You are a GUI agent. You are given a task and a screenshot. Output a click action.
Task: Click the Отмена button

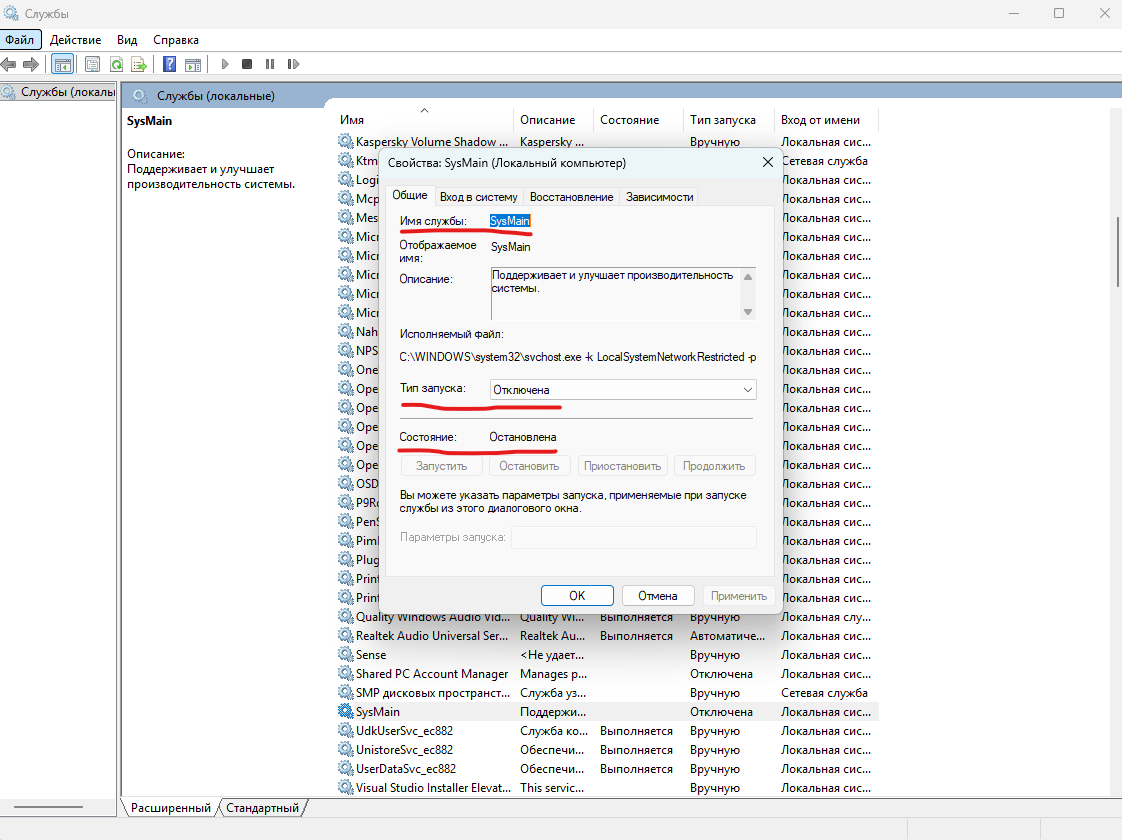[658, 596]
